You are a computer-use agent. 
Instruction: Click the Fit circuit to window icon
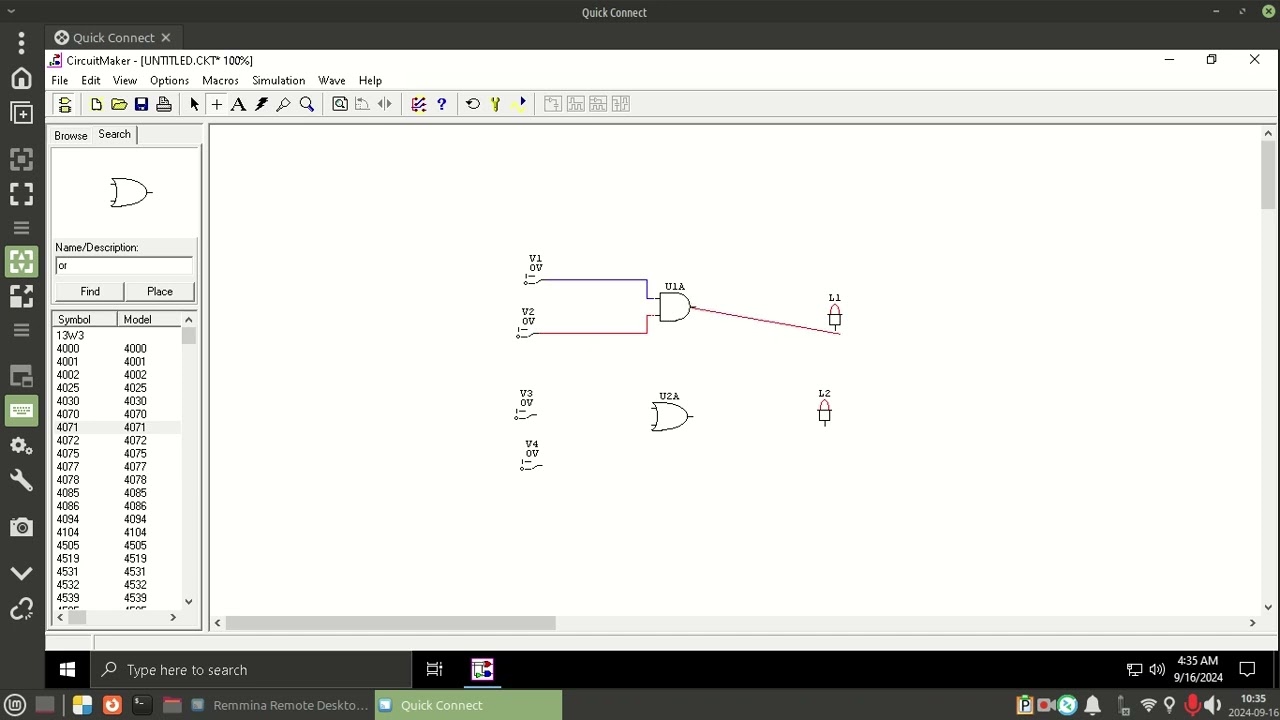tap(340, 104)
